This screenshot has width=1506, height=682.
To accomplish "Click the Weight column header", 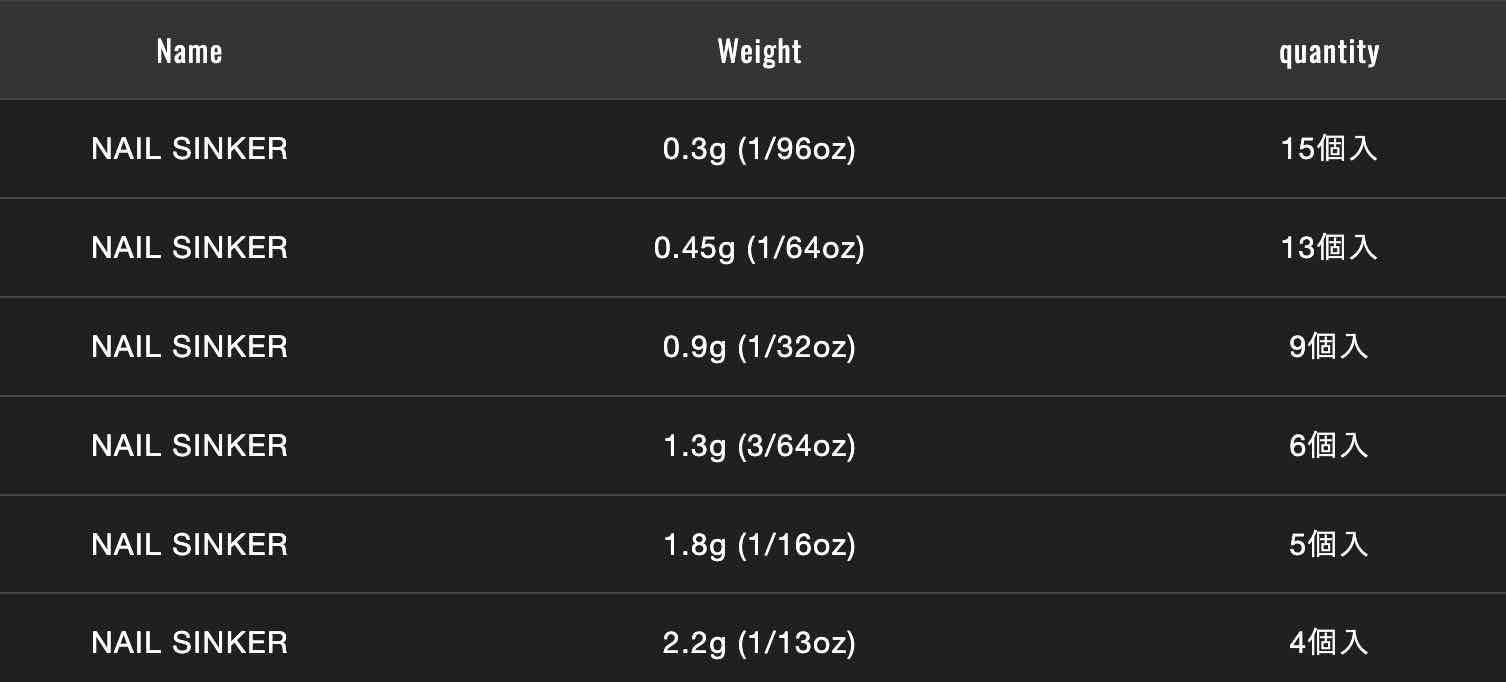I will (x=759, y=51).
